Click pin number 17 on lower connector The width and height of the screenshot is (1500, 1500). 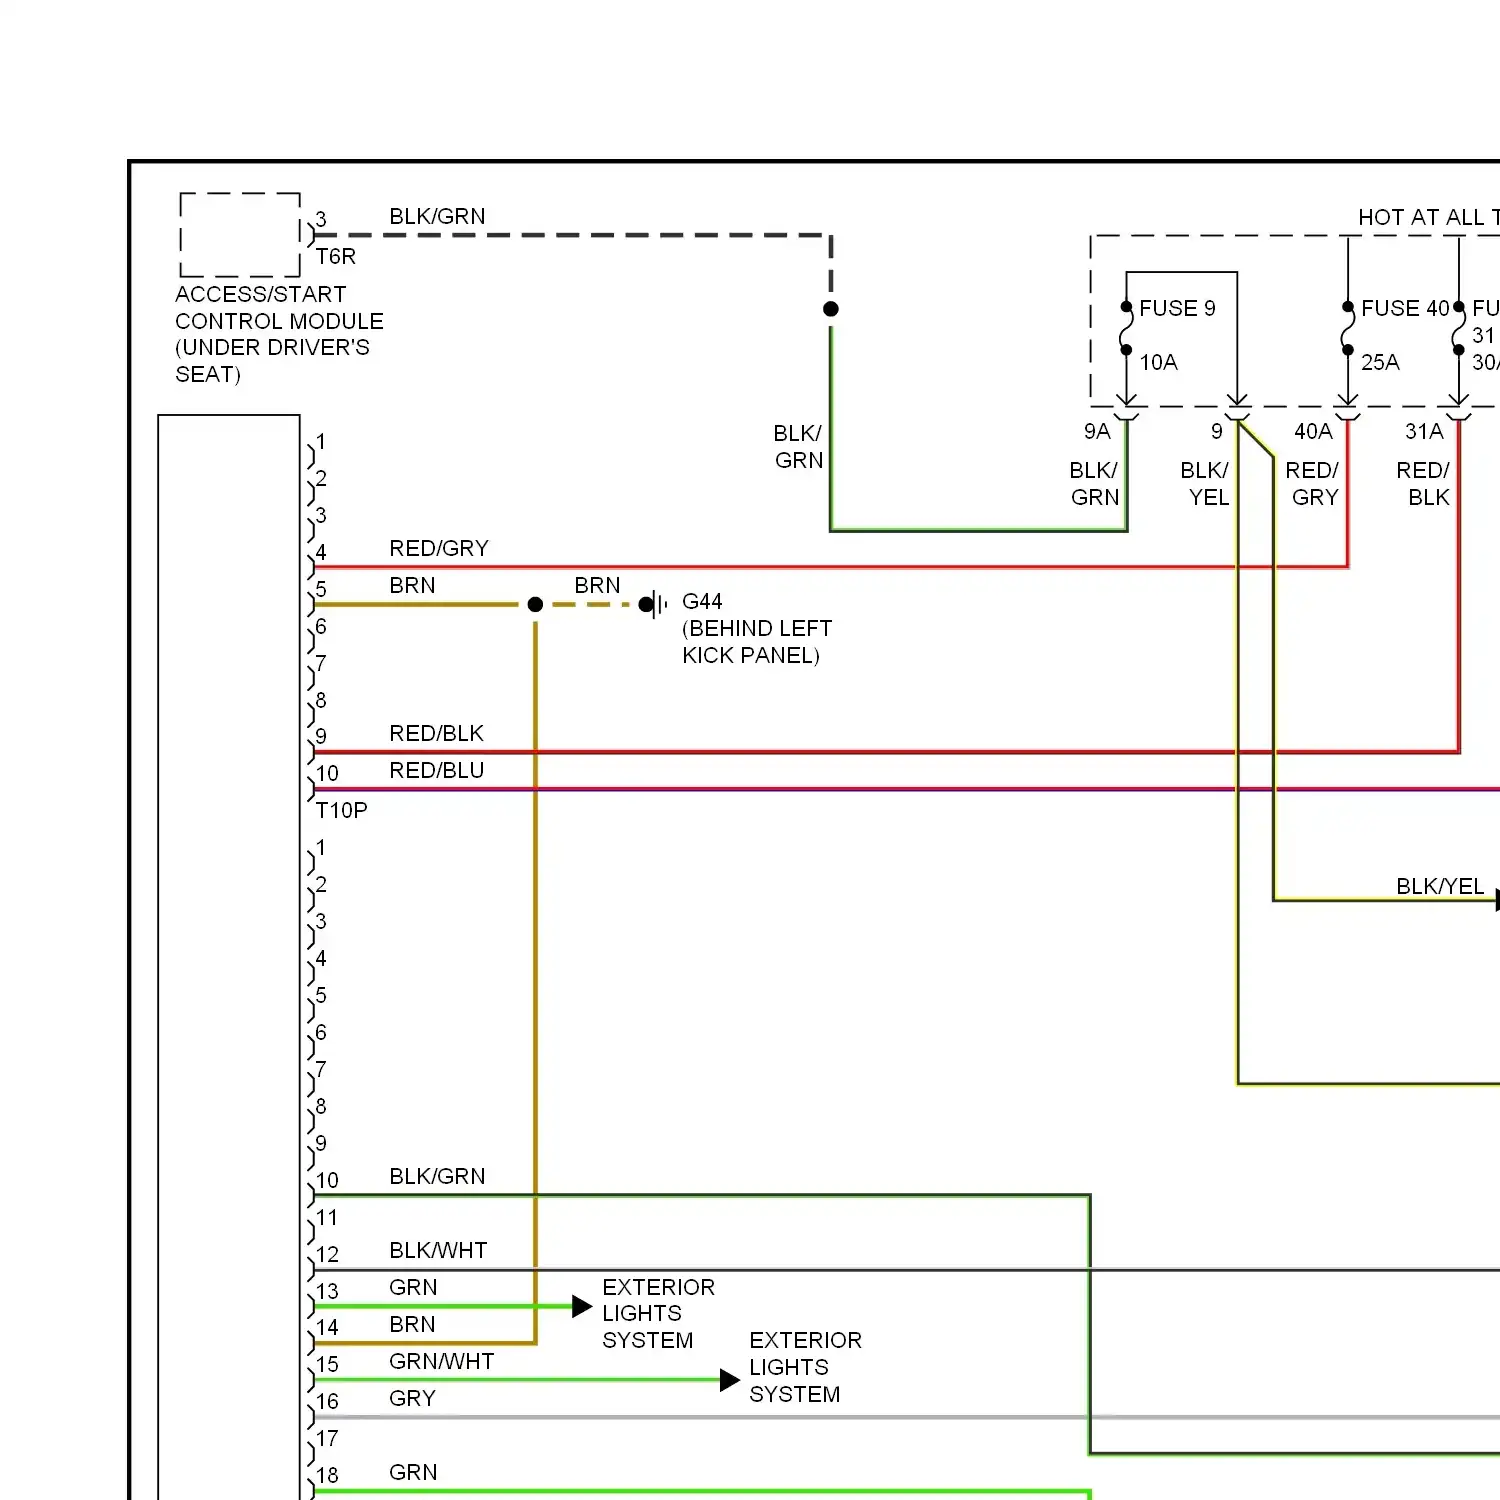tap(327, 1438)
